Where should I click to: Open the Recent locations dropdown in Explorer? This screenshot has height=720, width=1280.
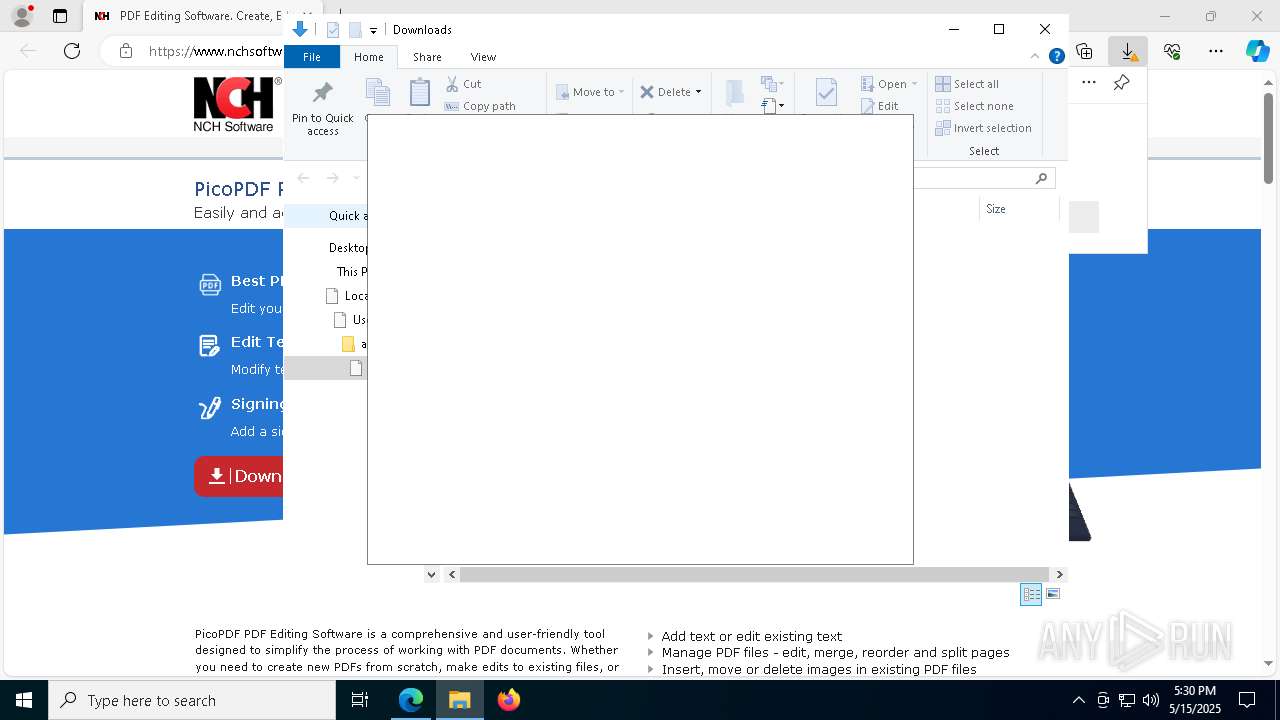coord(356,178)
